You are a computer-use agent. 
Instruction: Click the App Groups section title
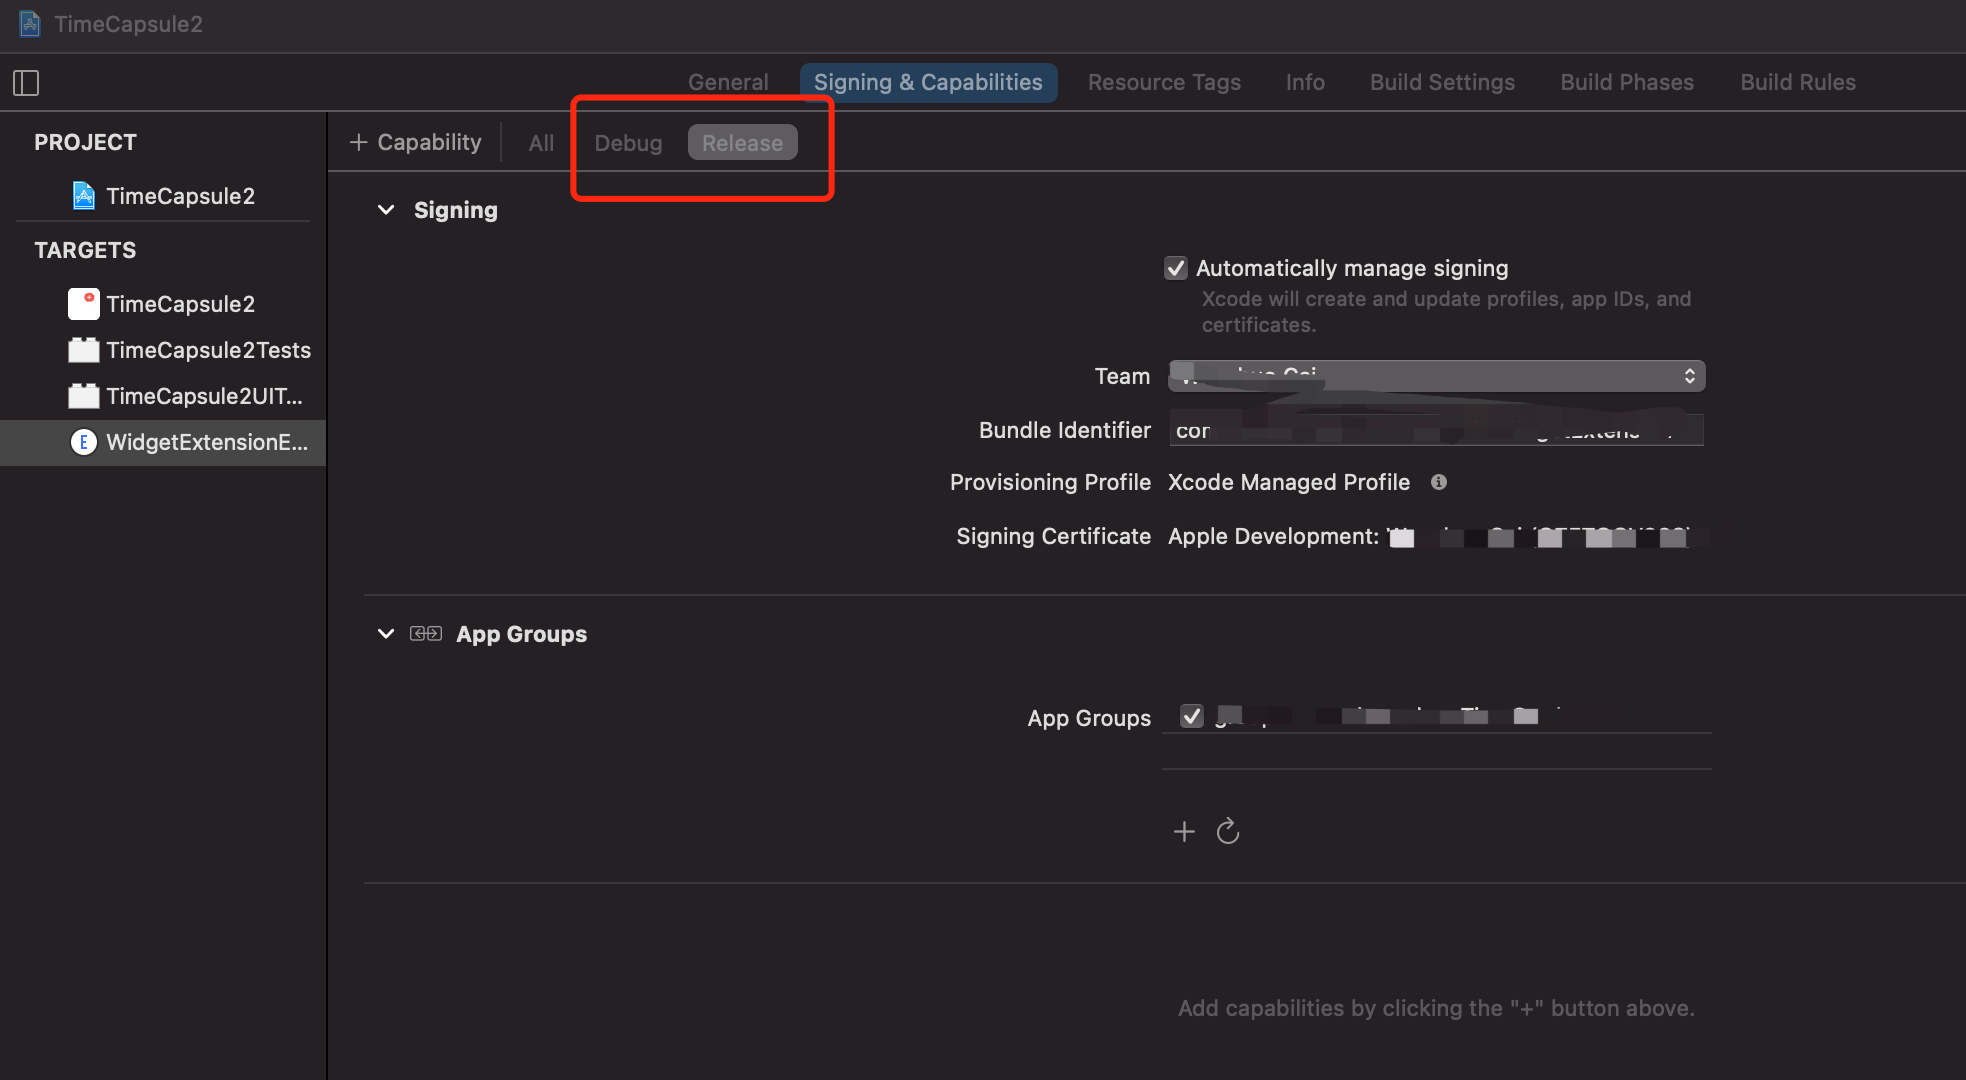(521, 634)
